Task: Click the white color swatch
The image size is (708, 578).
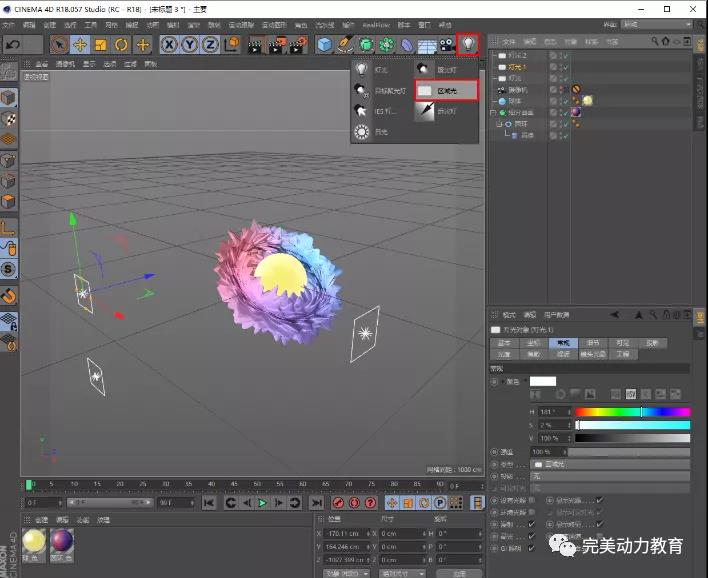Action: click(542, 381)
